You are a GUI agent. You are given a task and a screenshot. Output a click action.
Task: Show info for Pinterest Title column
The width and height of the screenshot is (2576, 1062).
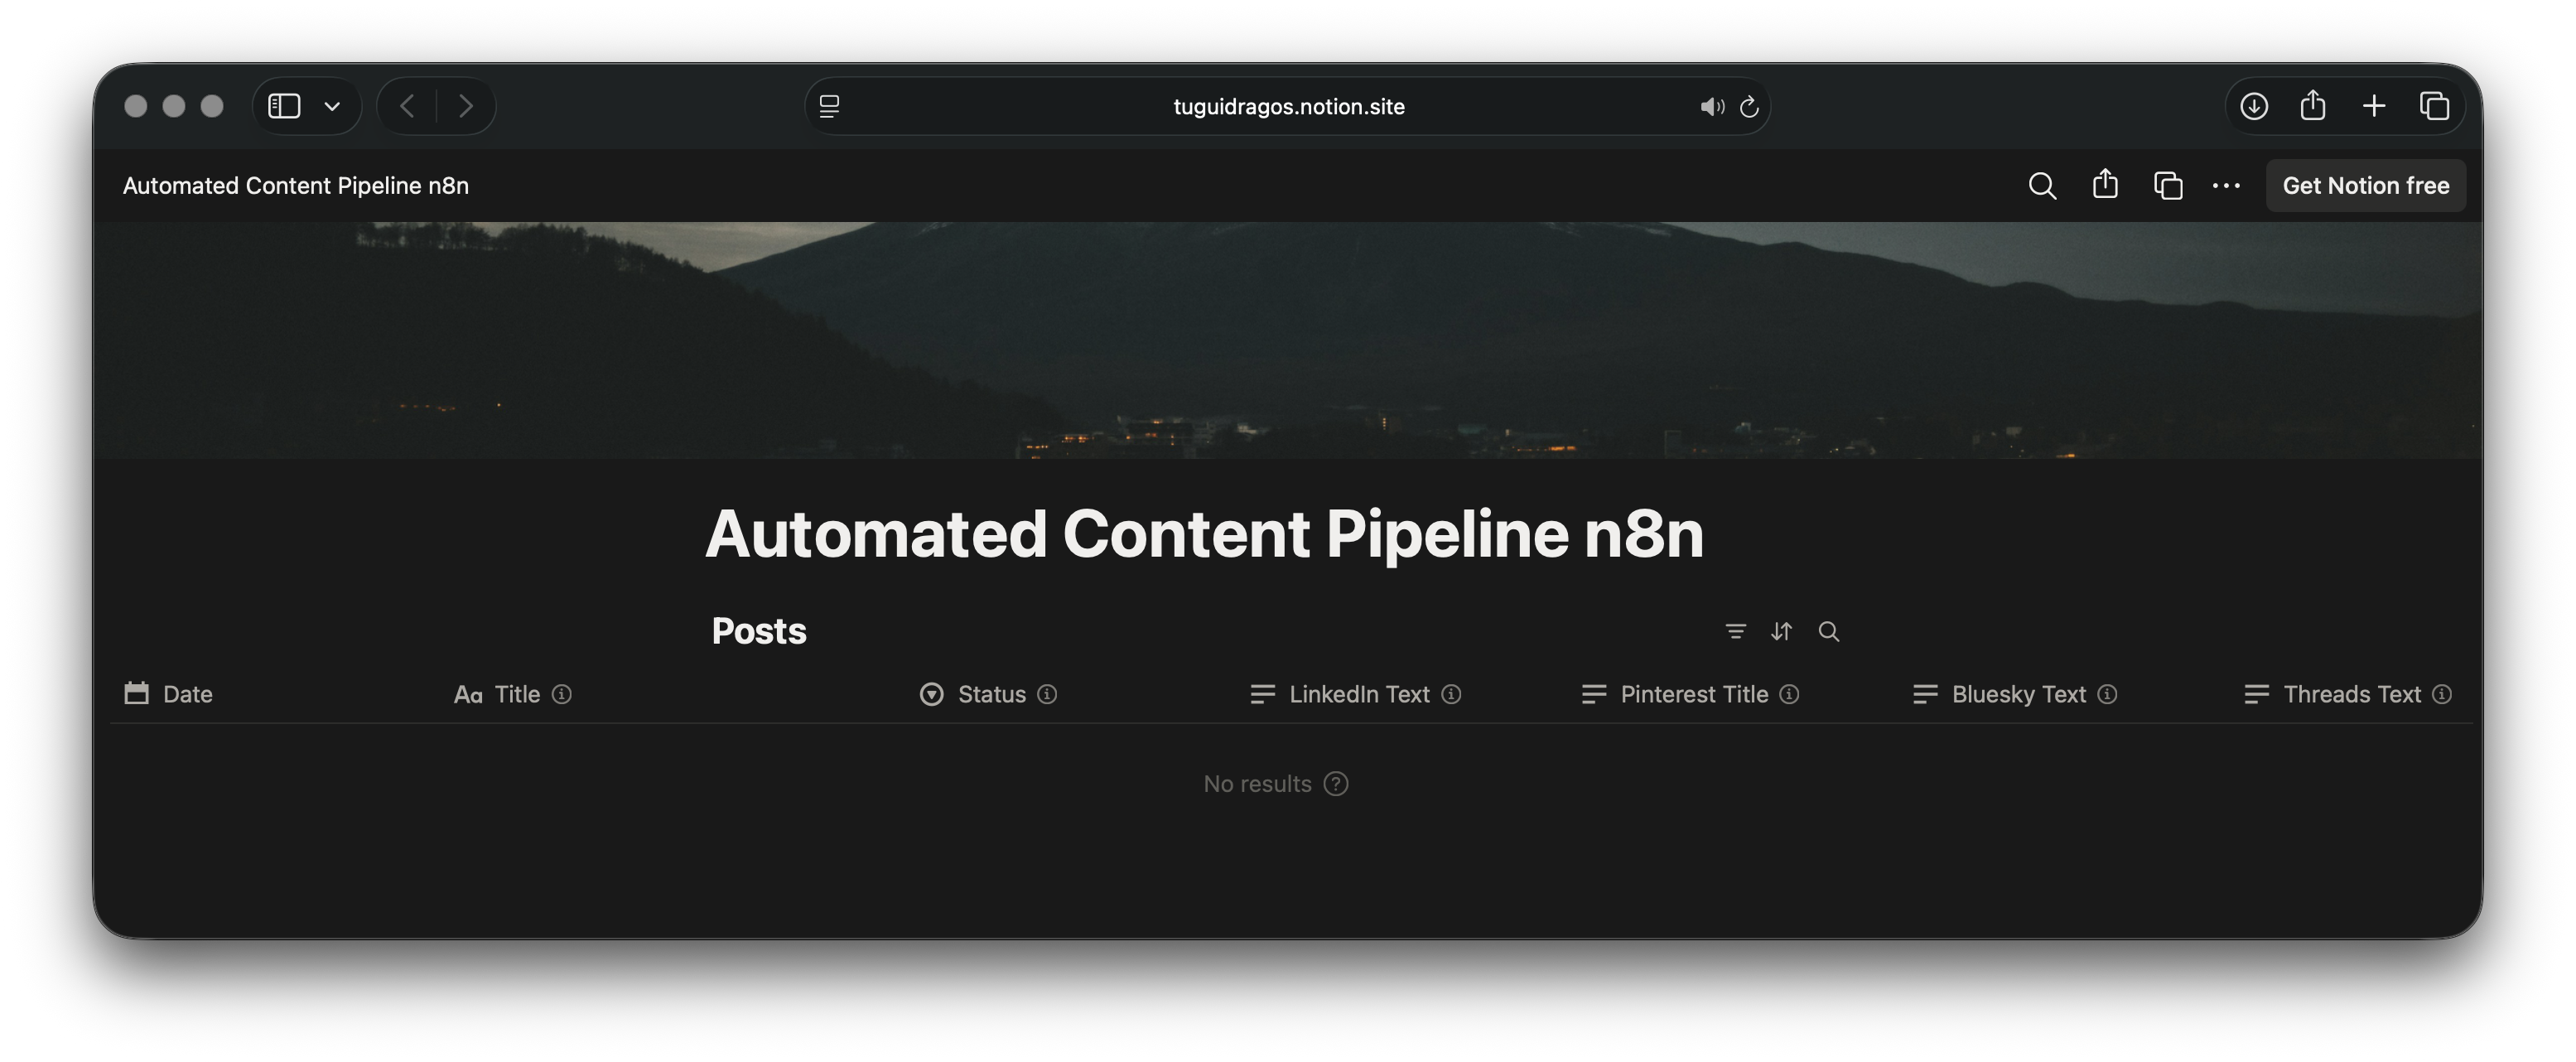(1789, 694)
